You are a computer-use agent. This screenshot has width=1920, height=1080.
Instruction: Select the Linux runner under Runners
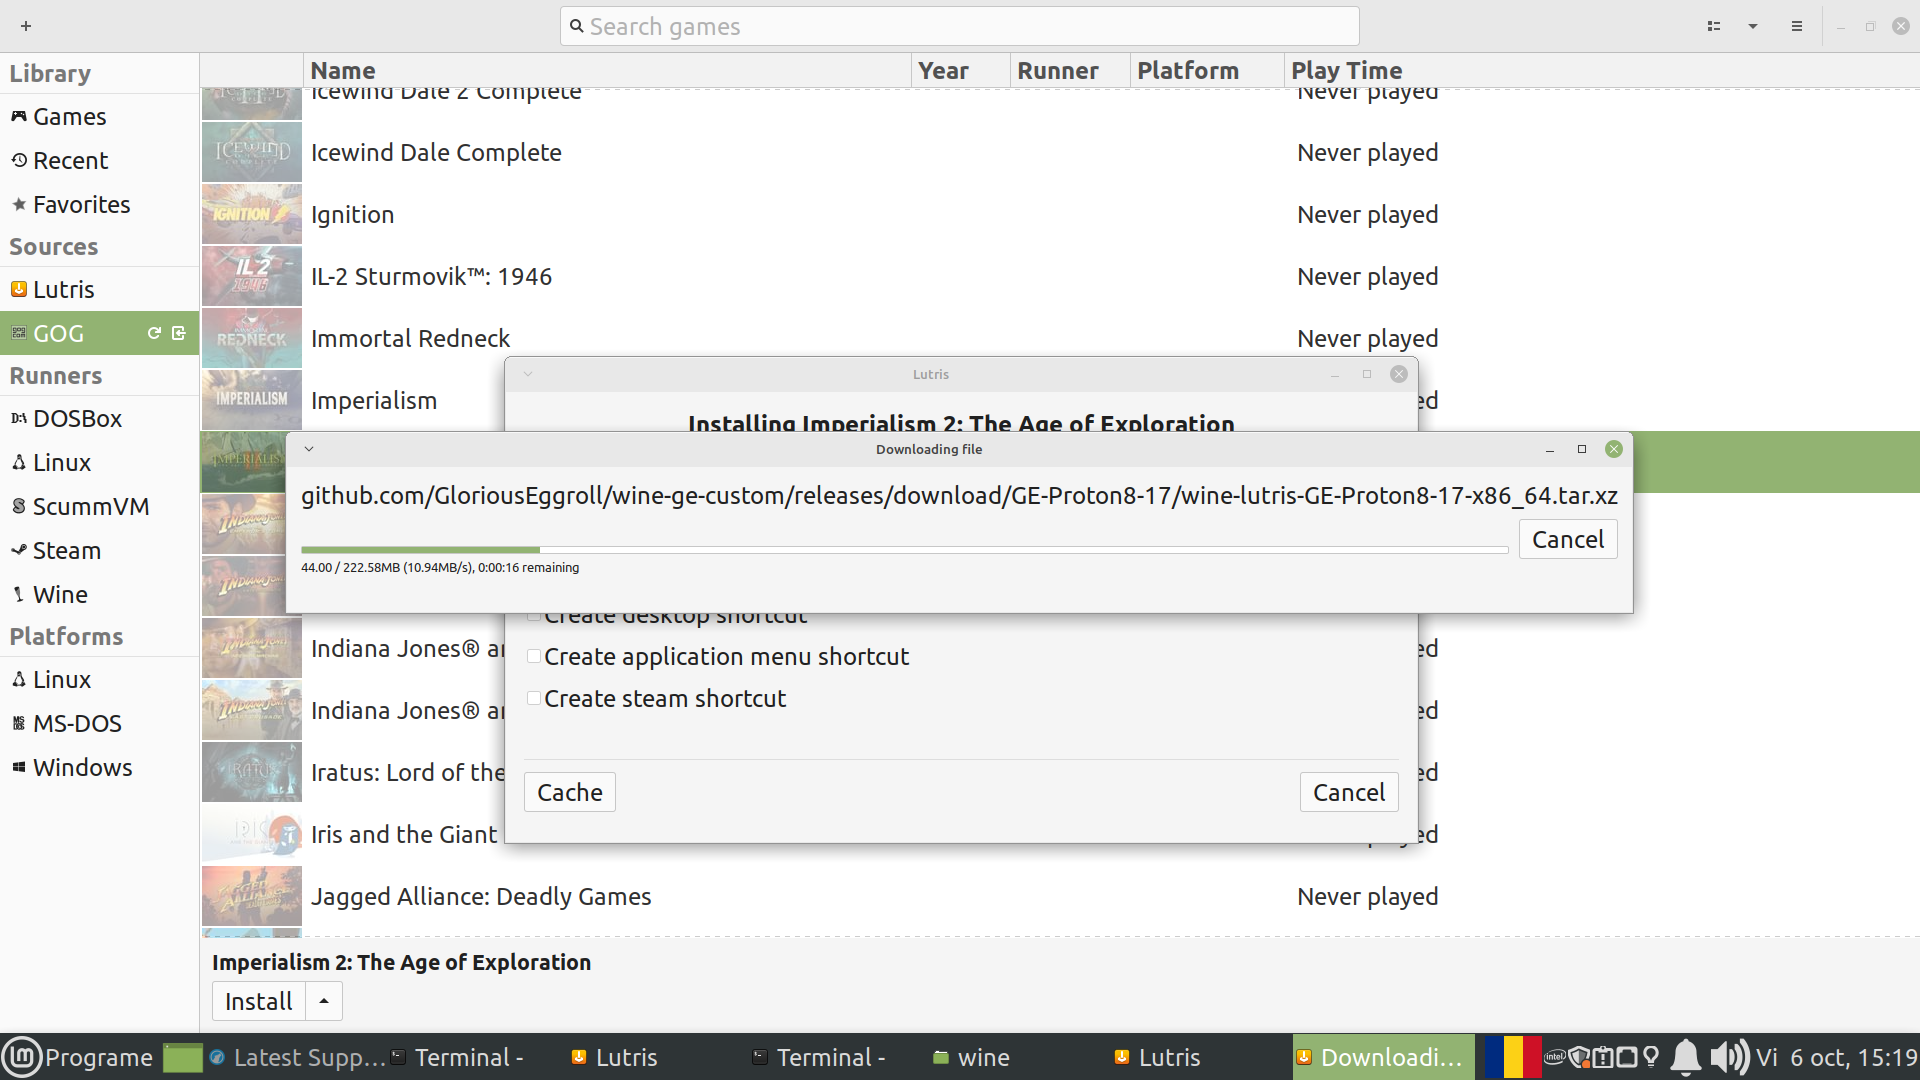(100, 463)
